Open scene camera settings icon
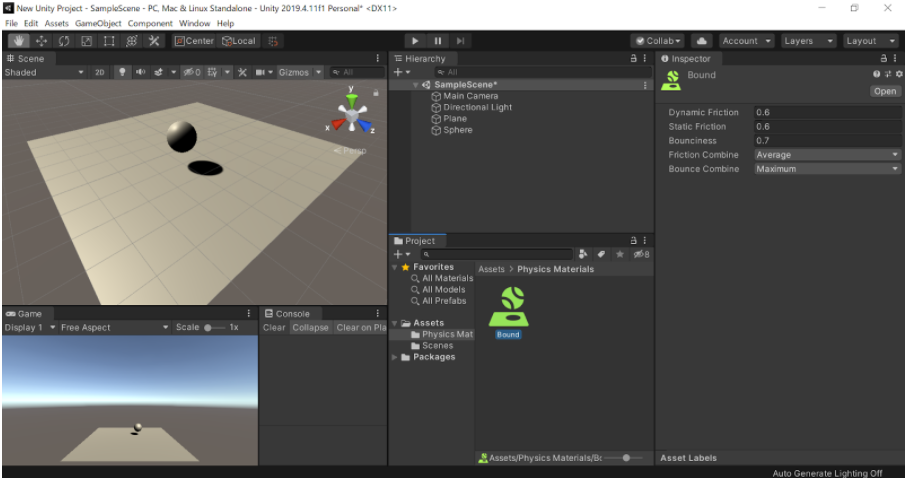The width and height of the screenshot is (909, 482). [260, 72]
